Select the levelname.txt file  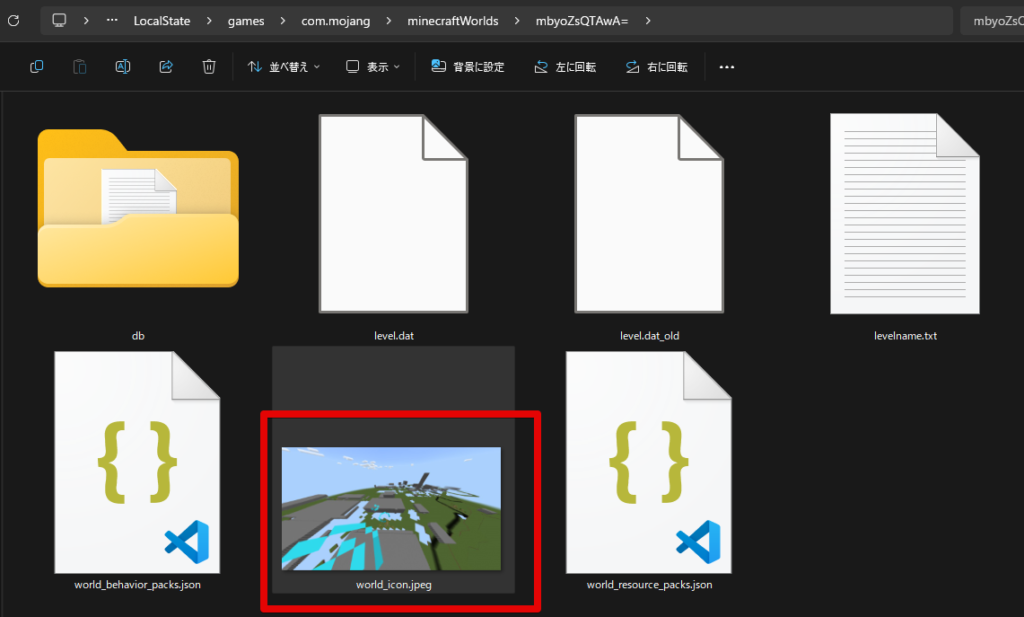tap(905, 215)
